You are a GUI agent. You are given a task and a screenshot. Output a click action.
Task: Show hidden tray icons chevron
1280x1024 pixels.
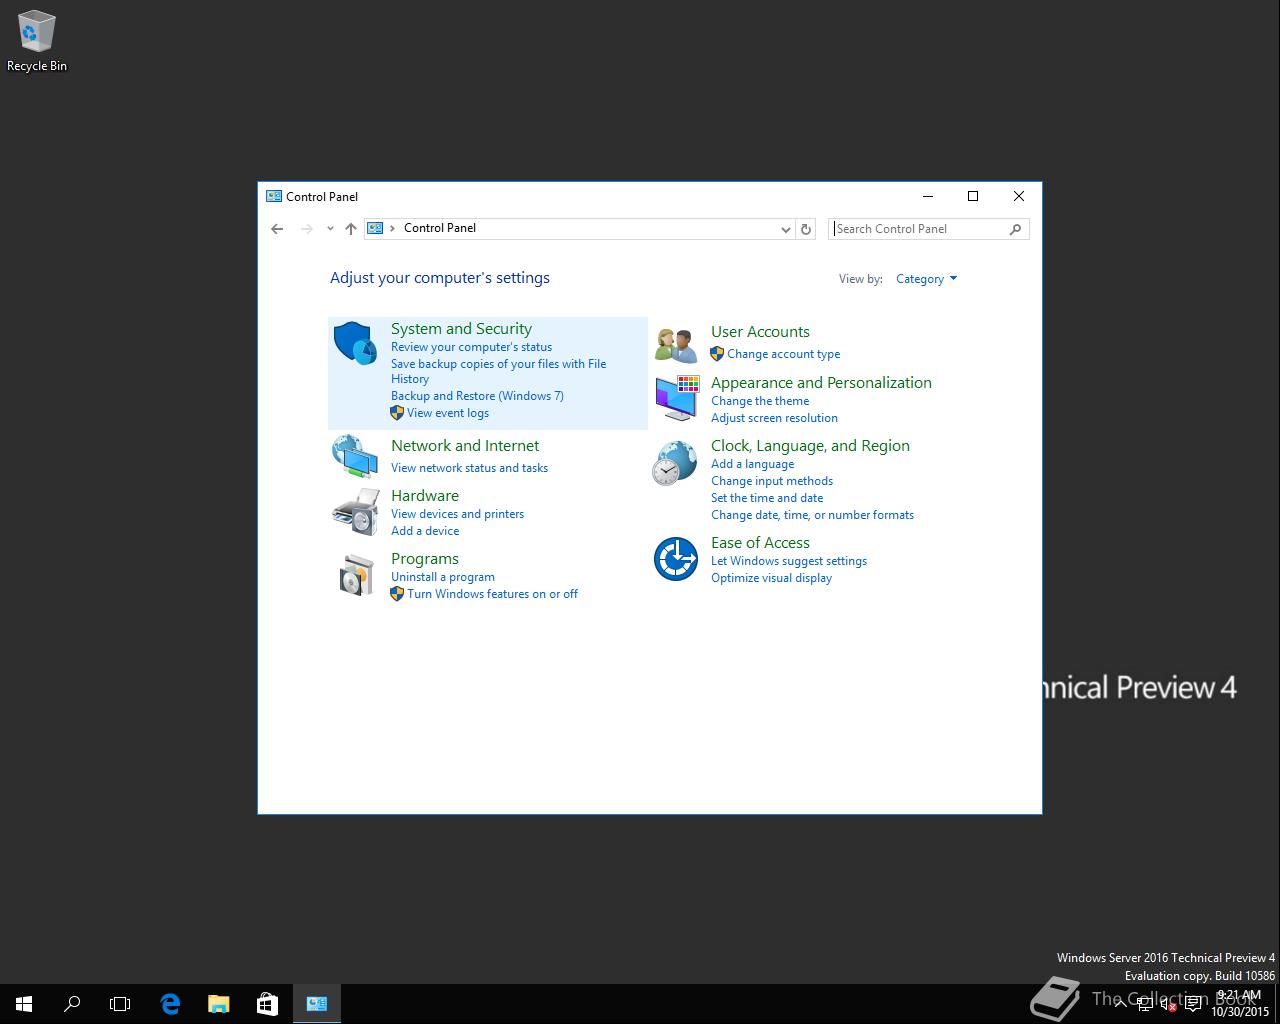tap(1121, 1004)
